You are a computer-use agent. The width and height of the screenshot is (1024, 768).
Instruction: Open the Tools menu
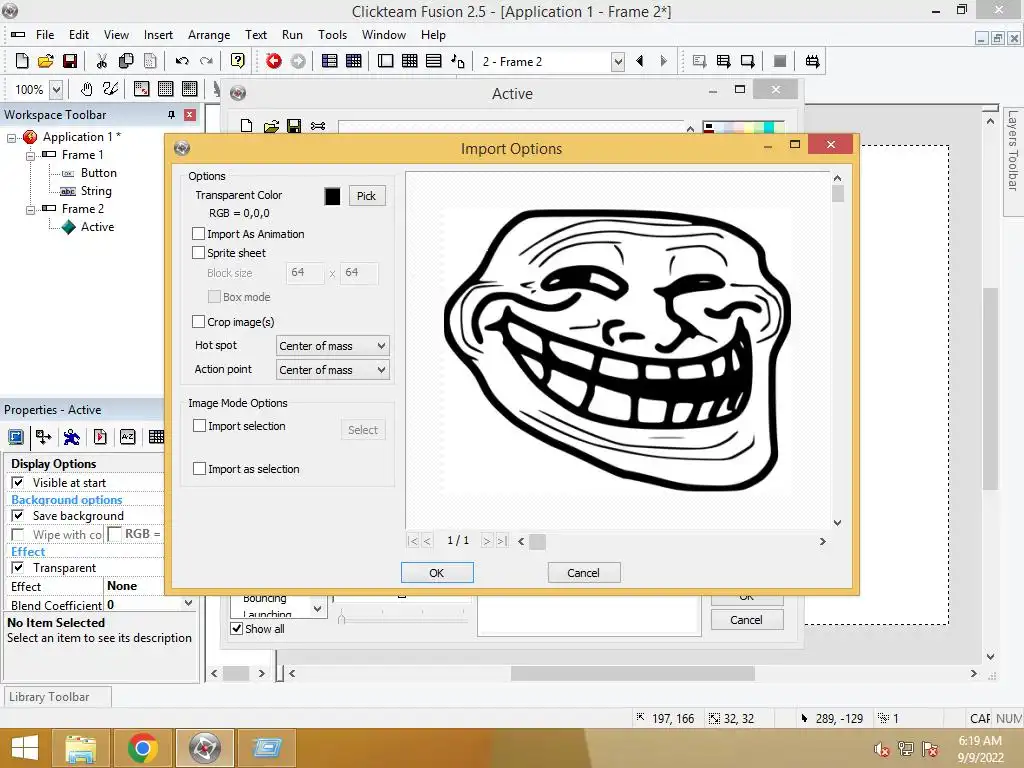tap(332, 35)
